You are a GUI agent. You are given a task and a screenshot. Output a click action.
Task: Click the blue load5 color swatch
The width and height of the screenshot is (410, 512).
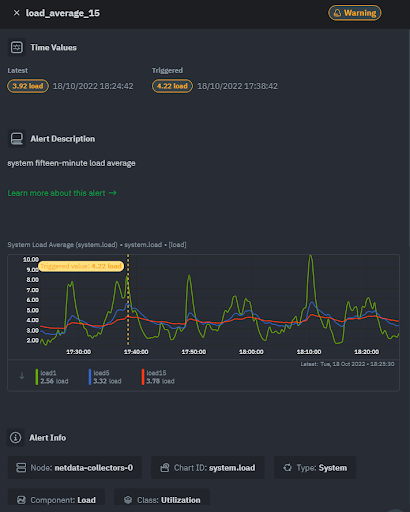[x=90, y=377]
